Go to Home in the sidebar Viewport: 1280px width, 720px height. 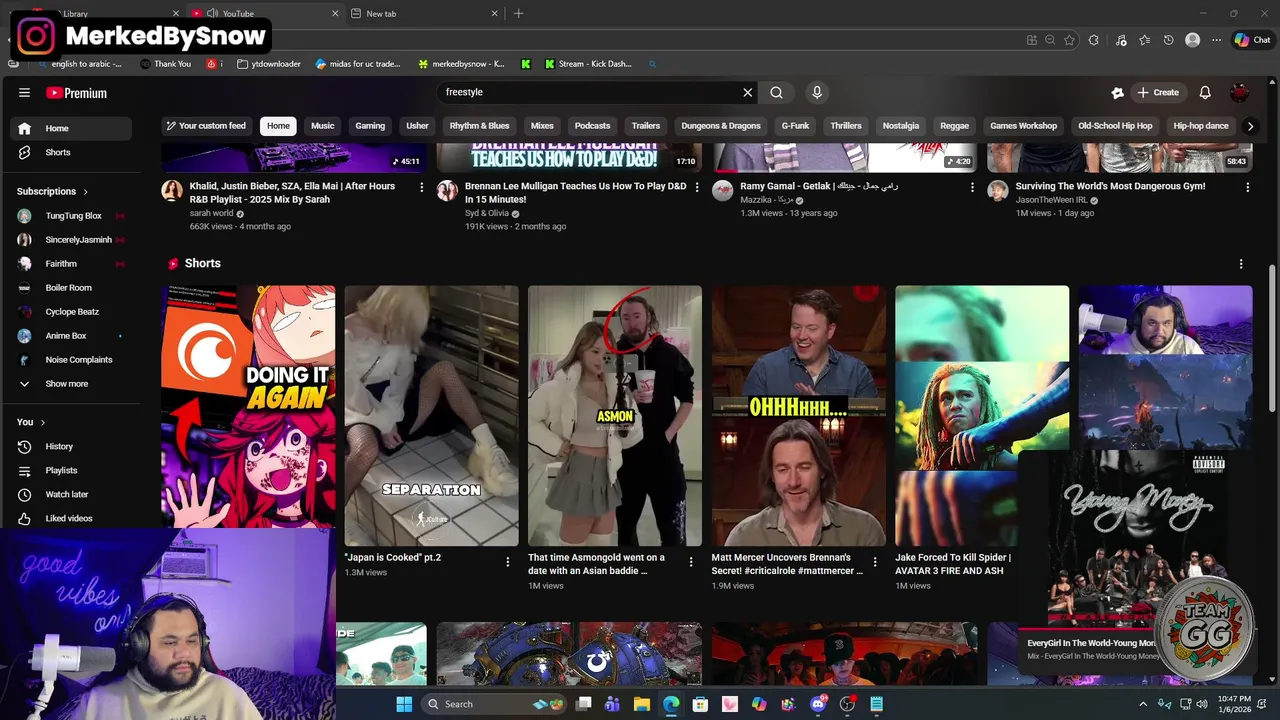coord(71,128)
